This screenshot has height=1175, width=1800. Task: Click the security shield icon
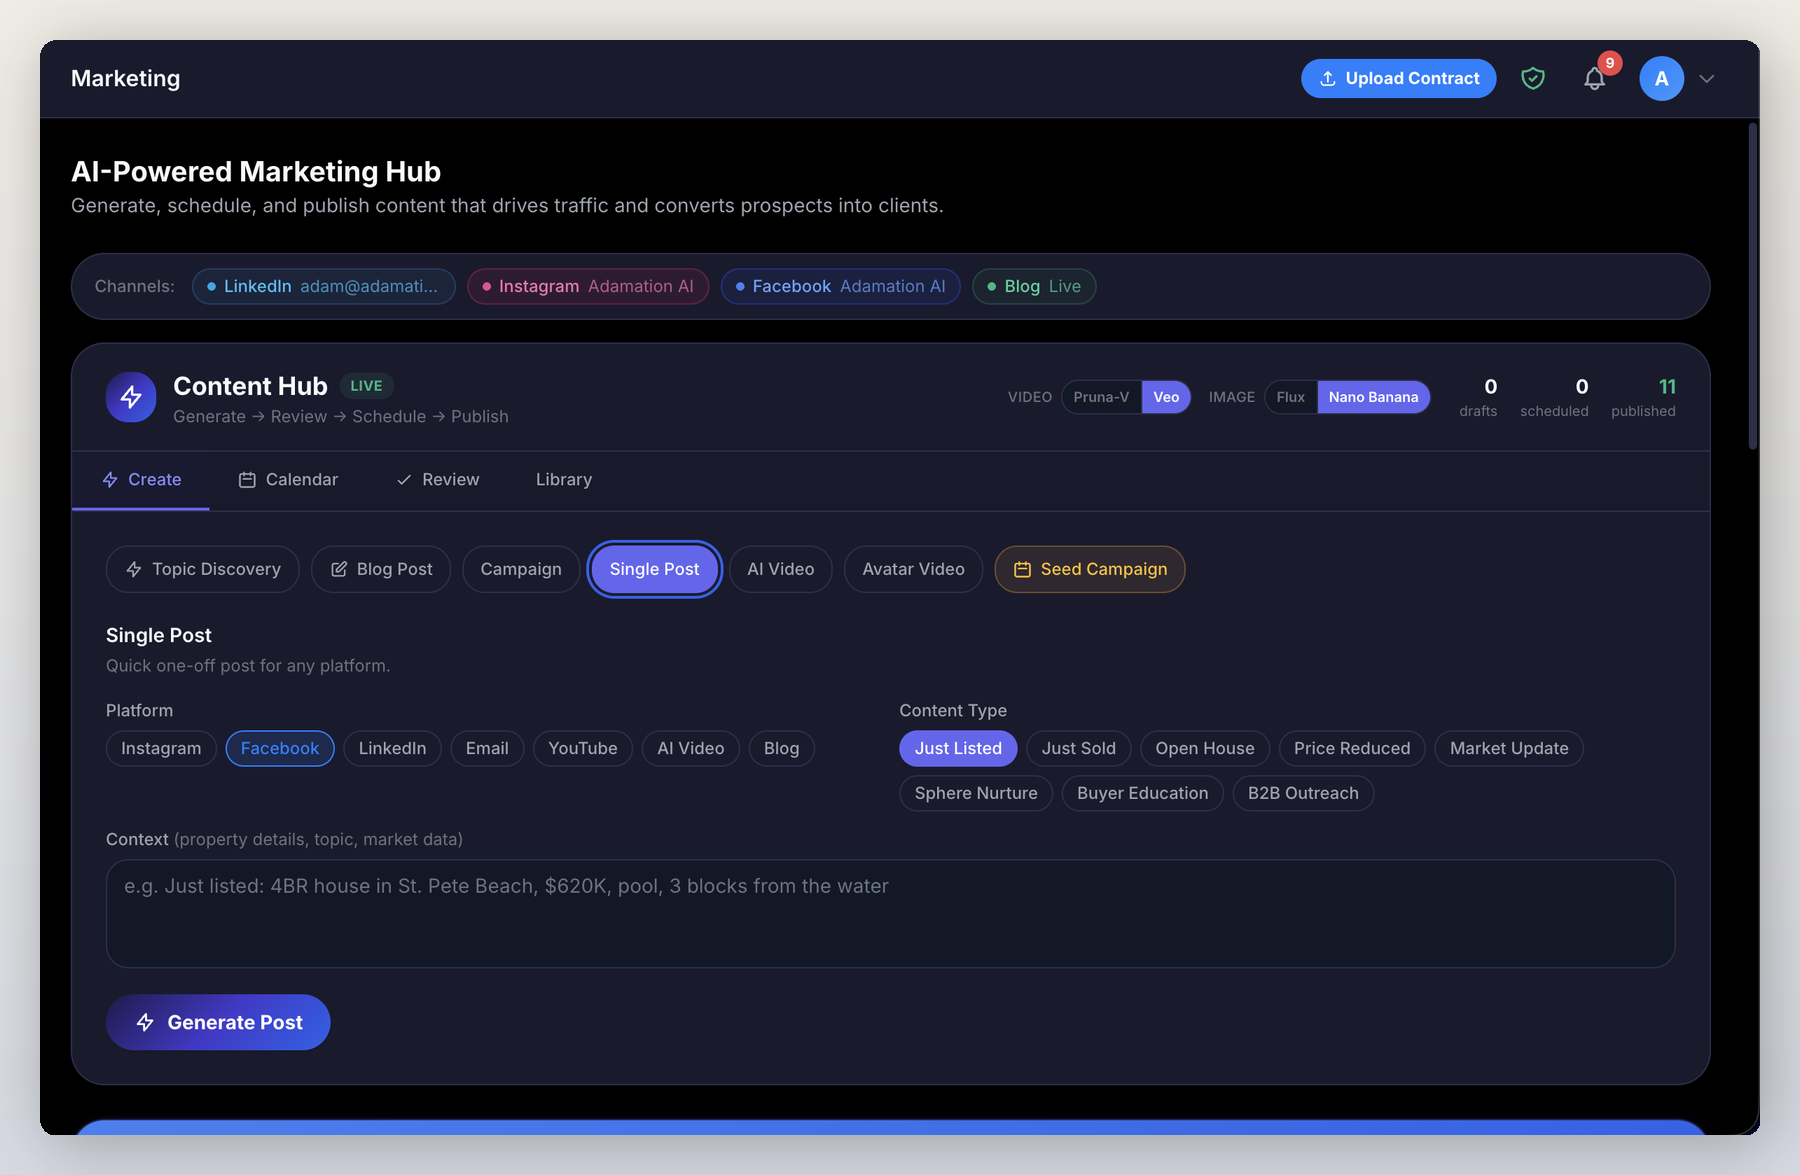pyautogui.click(x=1533, y=78)
